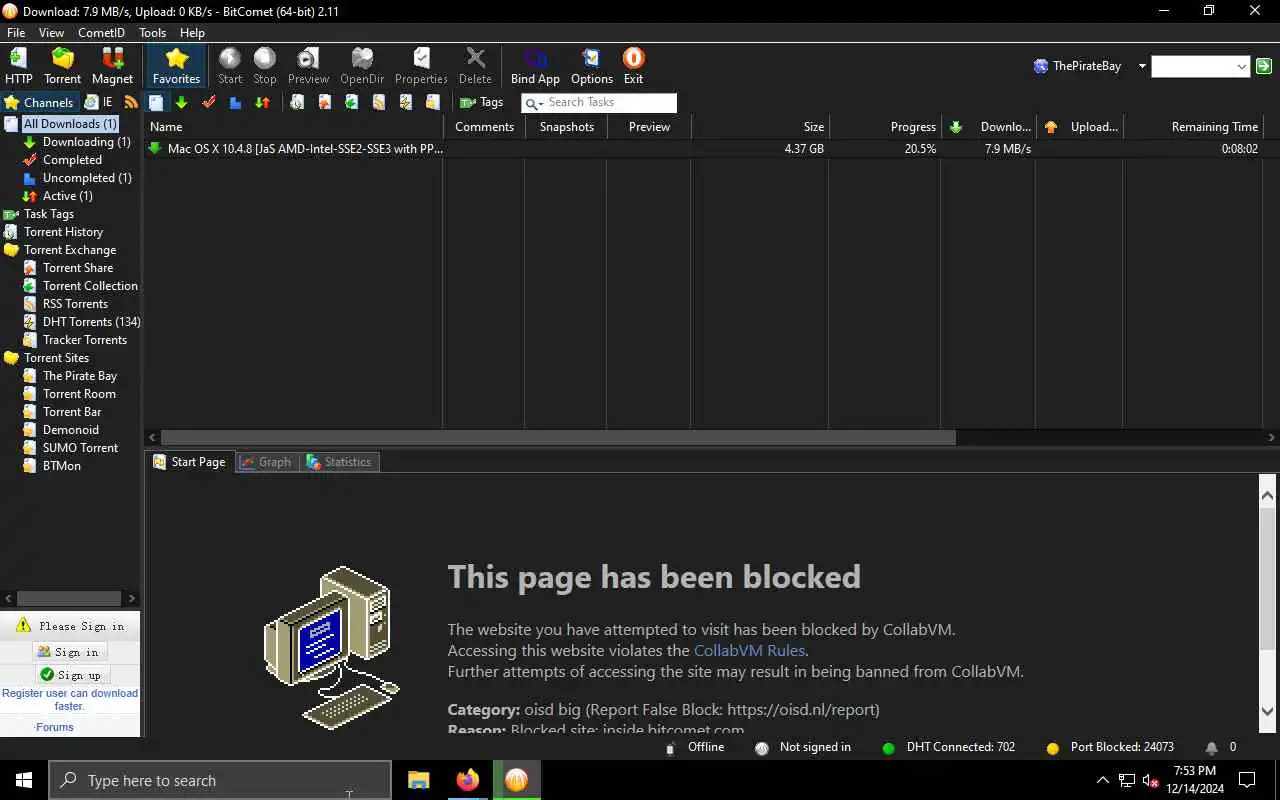
Task: Click the Exit toolbar icon
Action: click(x=633, y=66)
